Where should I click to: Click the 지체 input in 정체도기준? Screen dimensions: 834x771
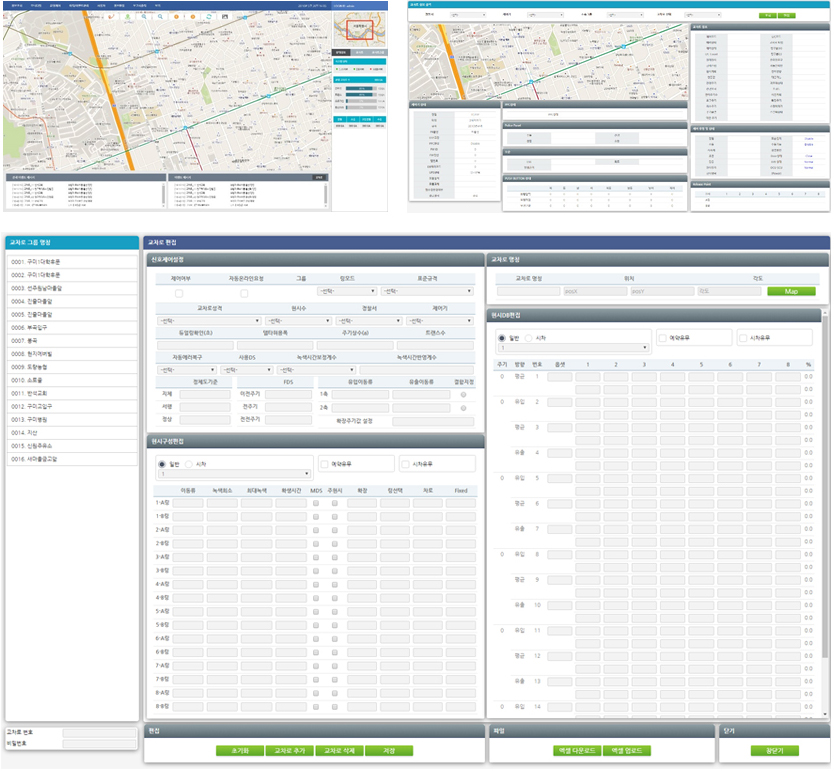point(205,394)
